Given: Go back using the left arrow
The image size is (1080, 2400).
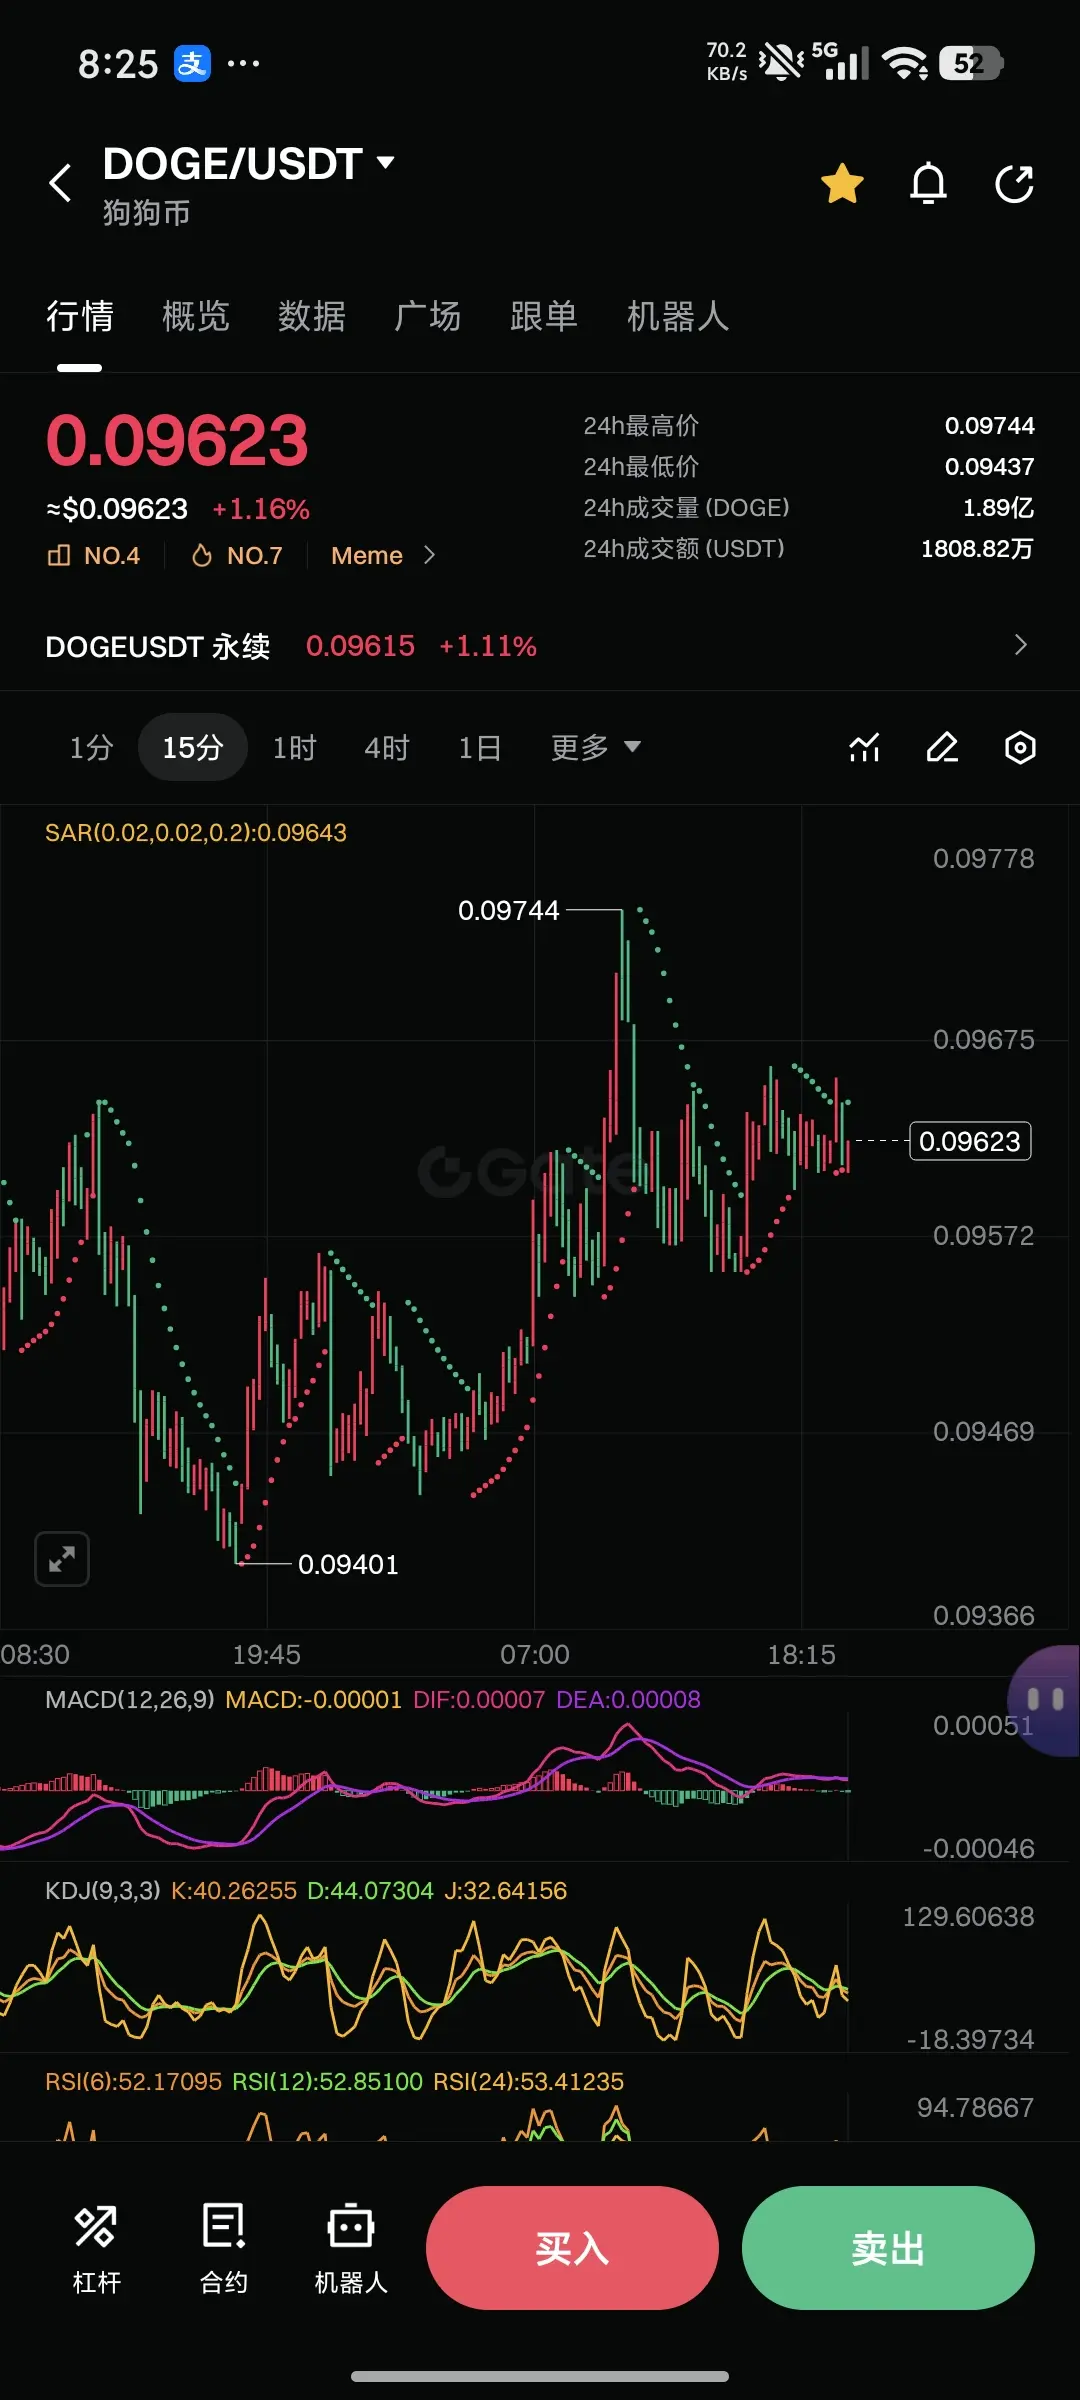Looking at the screenshot, I should 61,183.
